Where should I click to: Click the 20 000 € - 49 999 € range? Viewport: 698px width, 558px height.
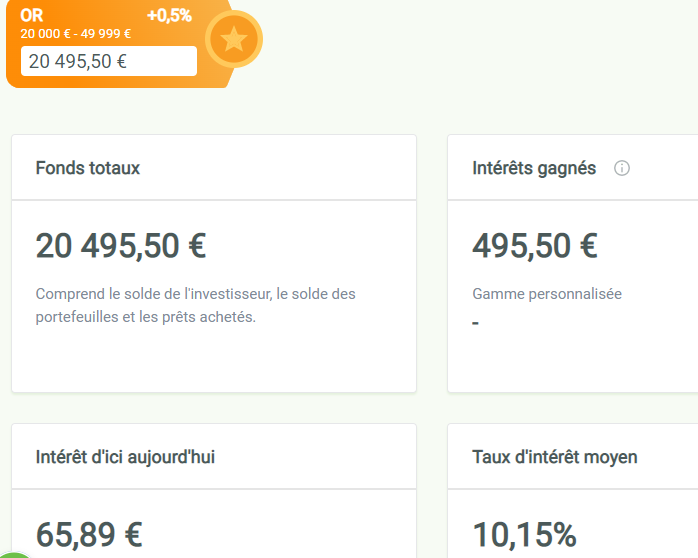76,34
